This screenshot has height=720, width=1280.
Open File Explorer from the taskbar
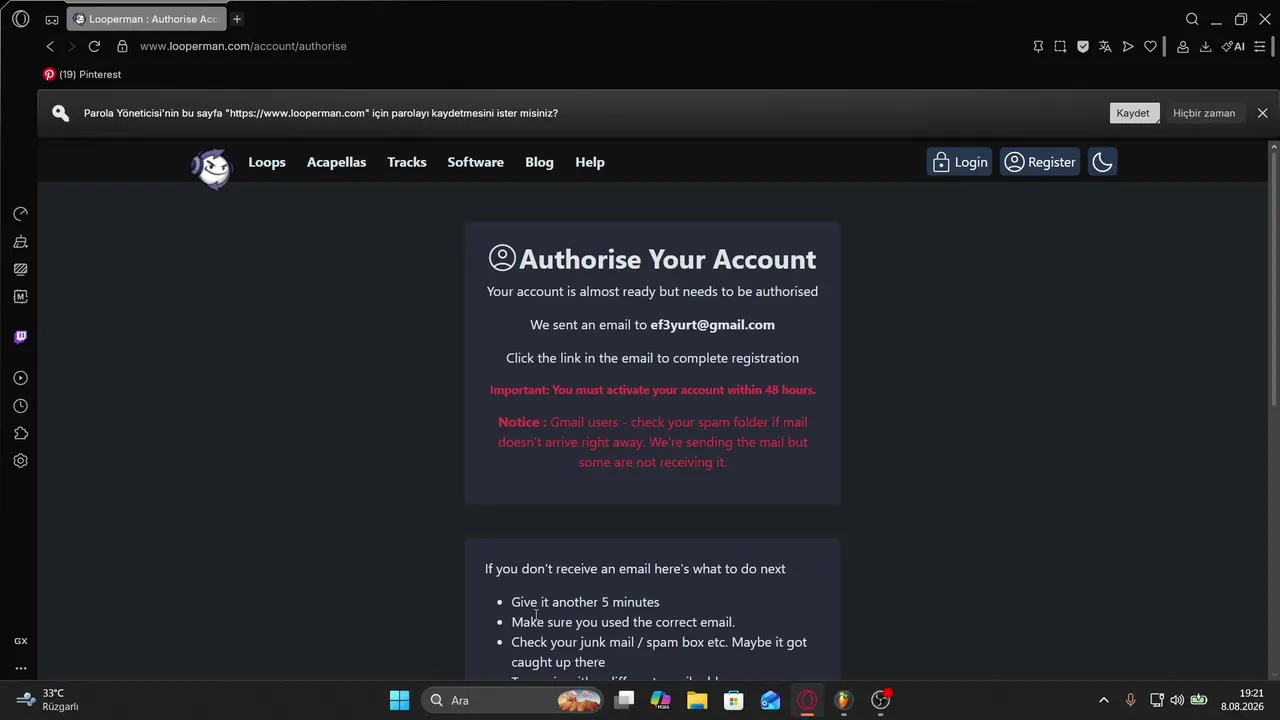(697, 700)
